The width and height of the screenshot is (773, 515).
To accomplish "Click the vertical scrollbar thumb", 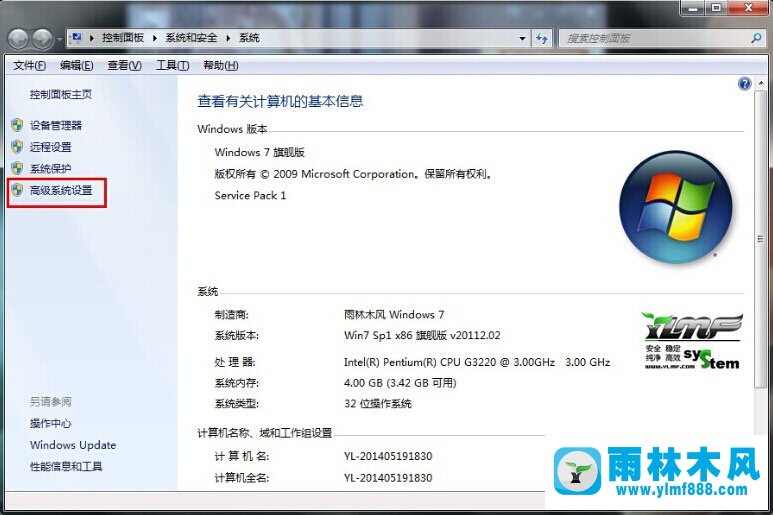I will click(x=761, y=239).
